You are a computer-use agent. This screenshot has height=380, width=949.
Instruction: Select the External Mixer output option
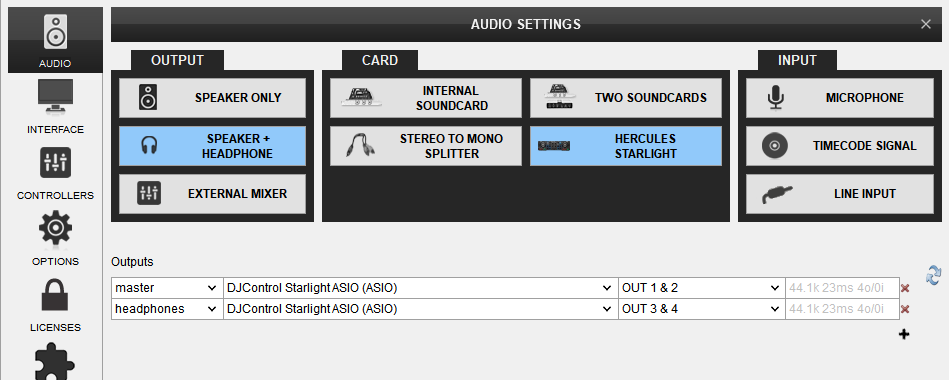coord(212,194)
